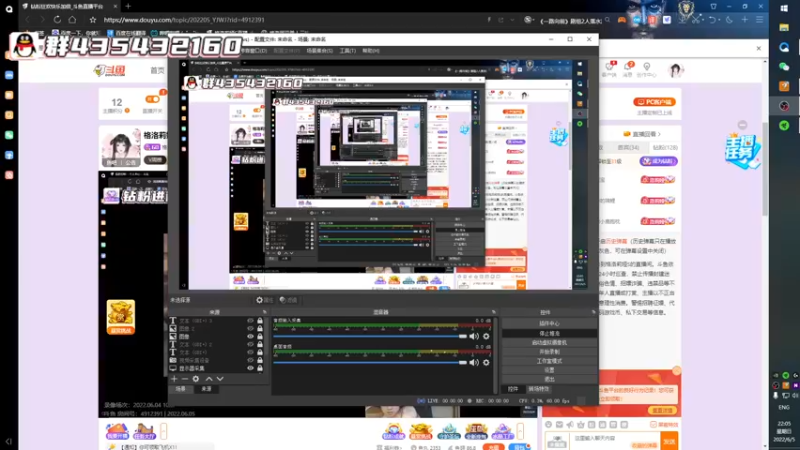Switch to the Scenes tab at the OBS bottom
This screenshot has width=800, height=450.
click(181, 389)
